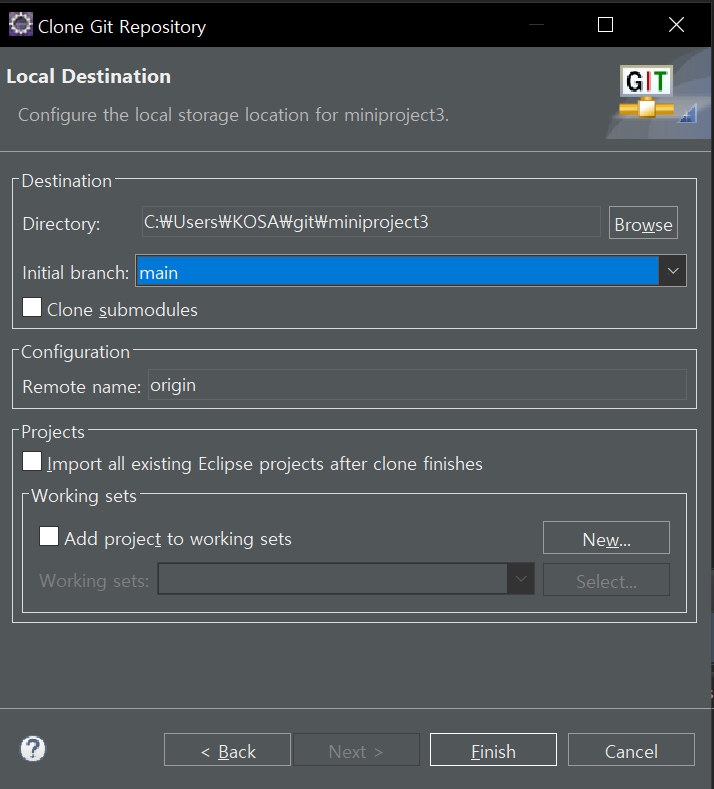The height and width of the screenshot is (789, 714).
Task: Tick Add project to working sets
Action: point(49,536)
